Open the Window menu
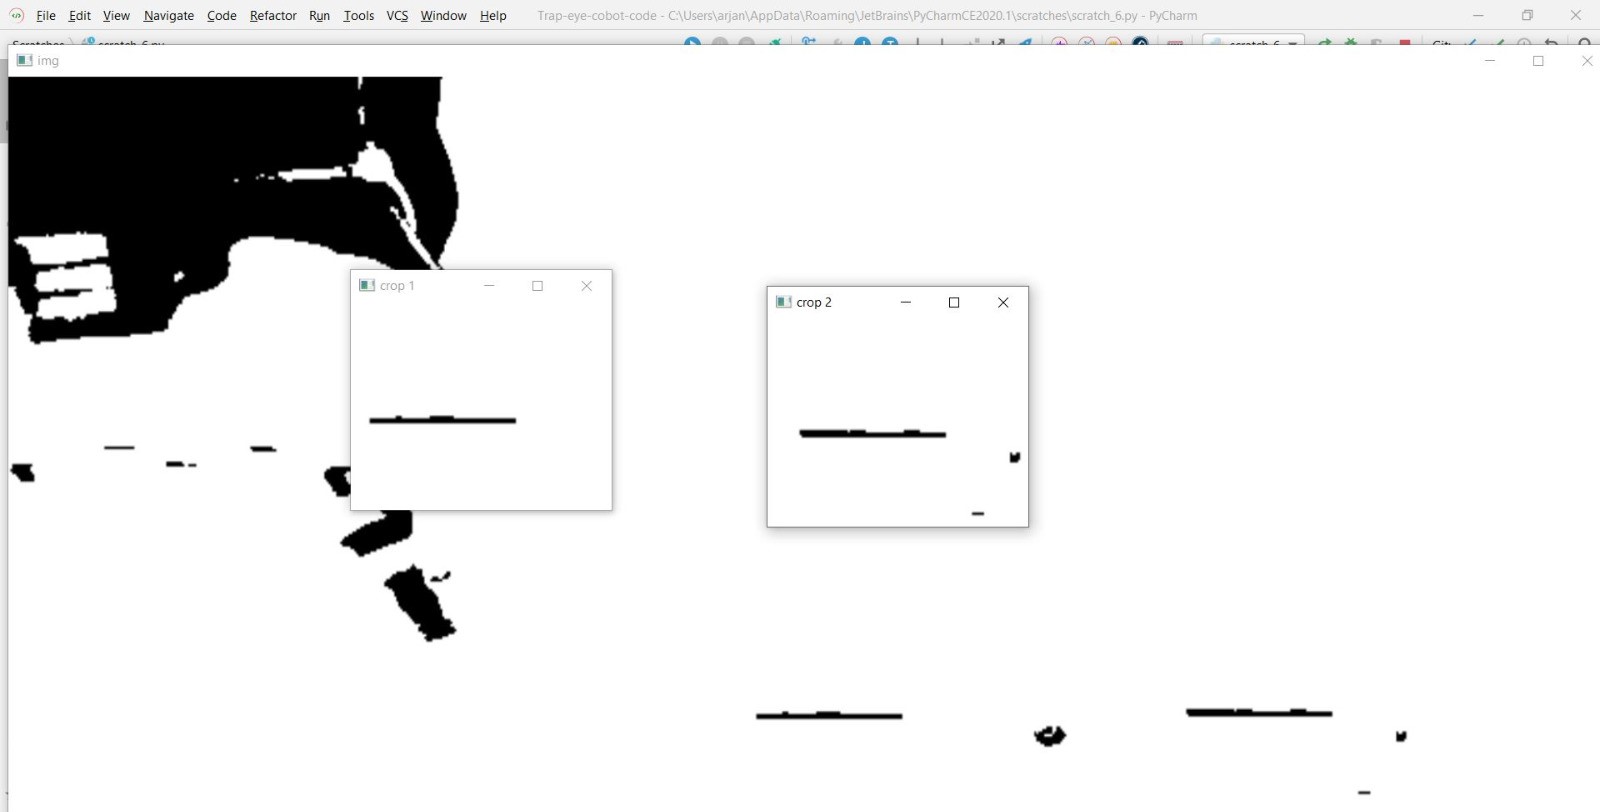Screen dimensions: 1600x812 coord(443,16)
